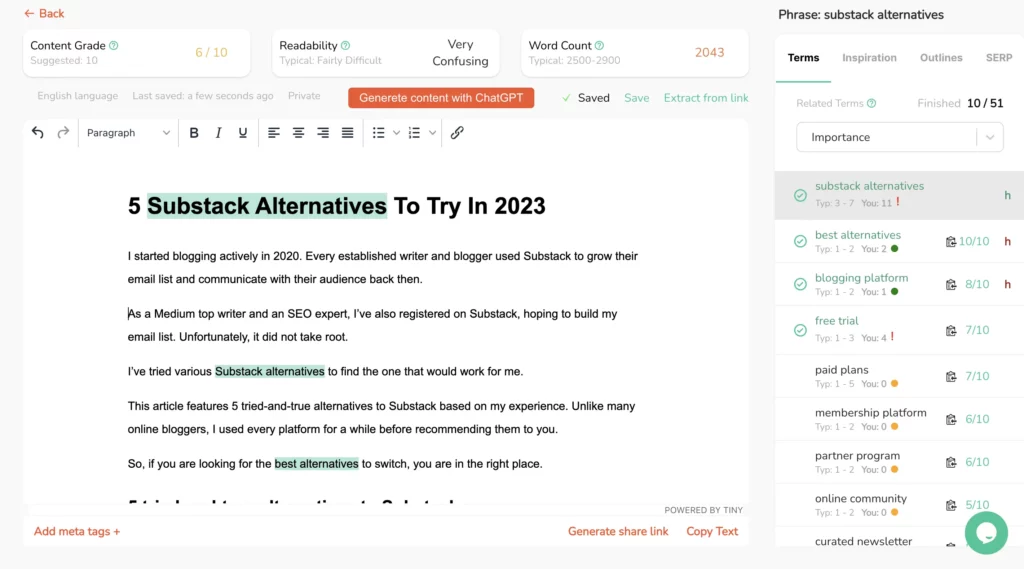Open the chat support bubble
The width and height of the screenshot is (1024, 569).
click(x=985, y=532)
